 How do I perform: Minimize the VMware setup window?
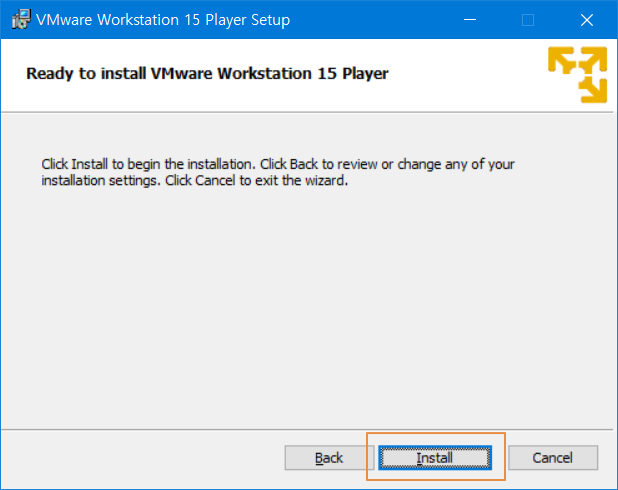pyautogui.click(x=470, y=20)
